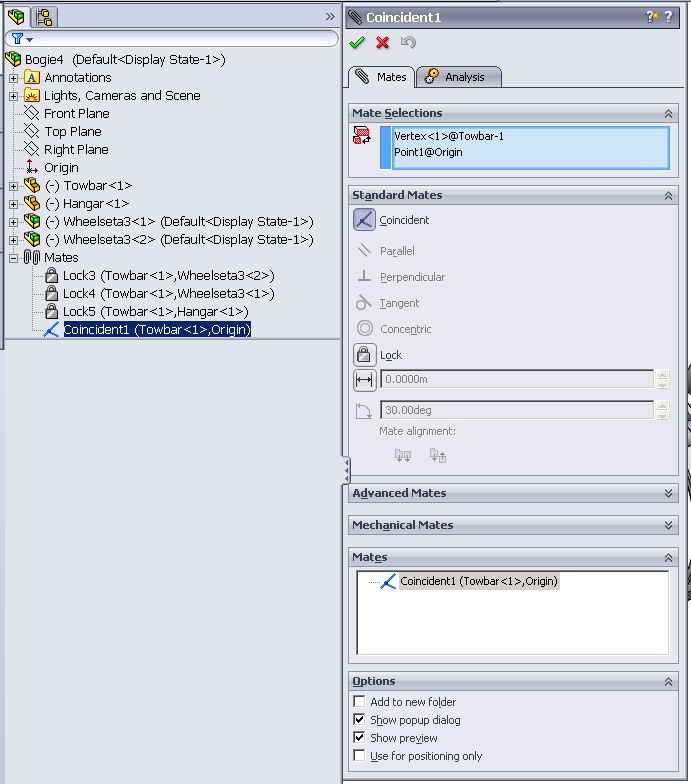Select Point1@Origin in selection box
Viewport: 691px width, 784px height.
point(428,152)
